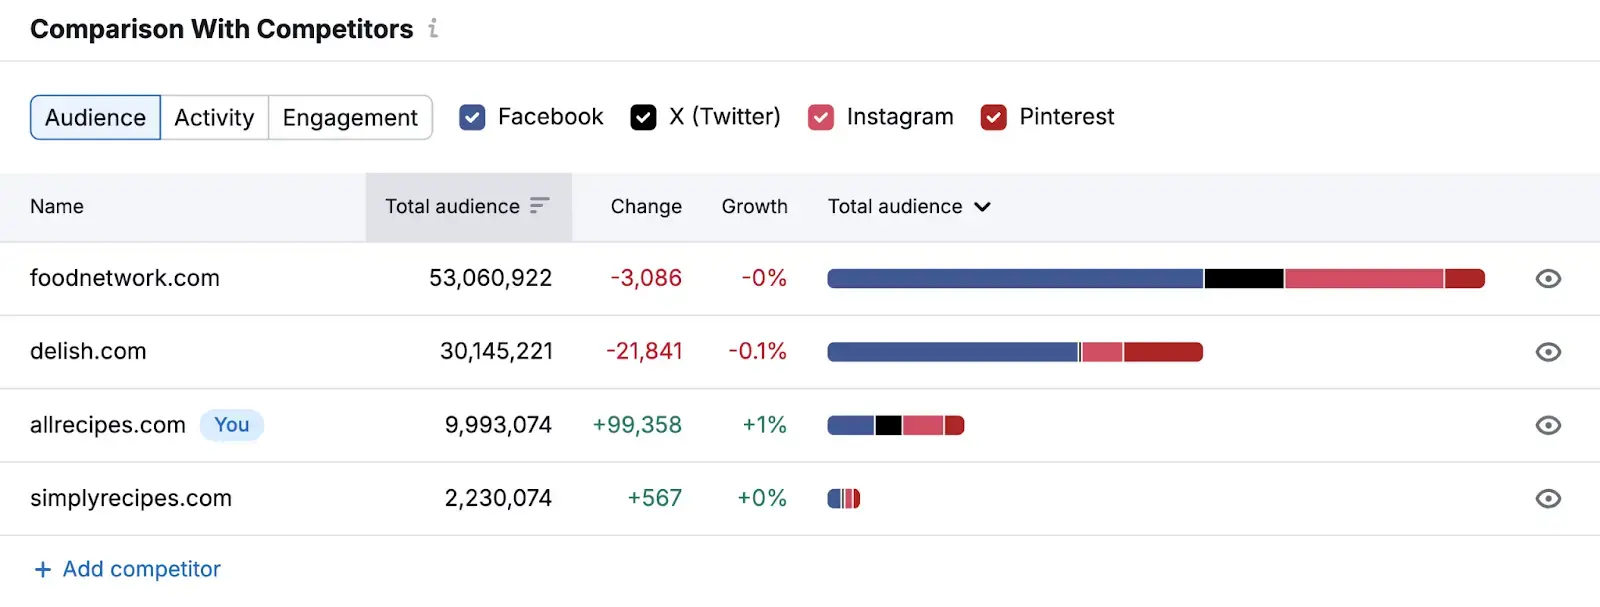Viewport: 1600px width, 607px height.
Task: Open the Total audience metric dropdown
Action: [x=983, y=206]
